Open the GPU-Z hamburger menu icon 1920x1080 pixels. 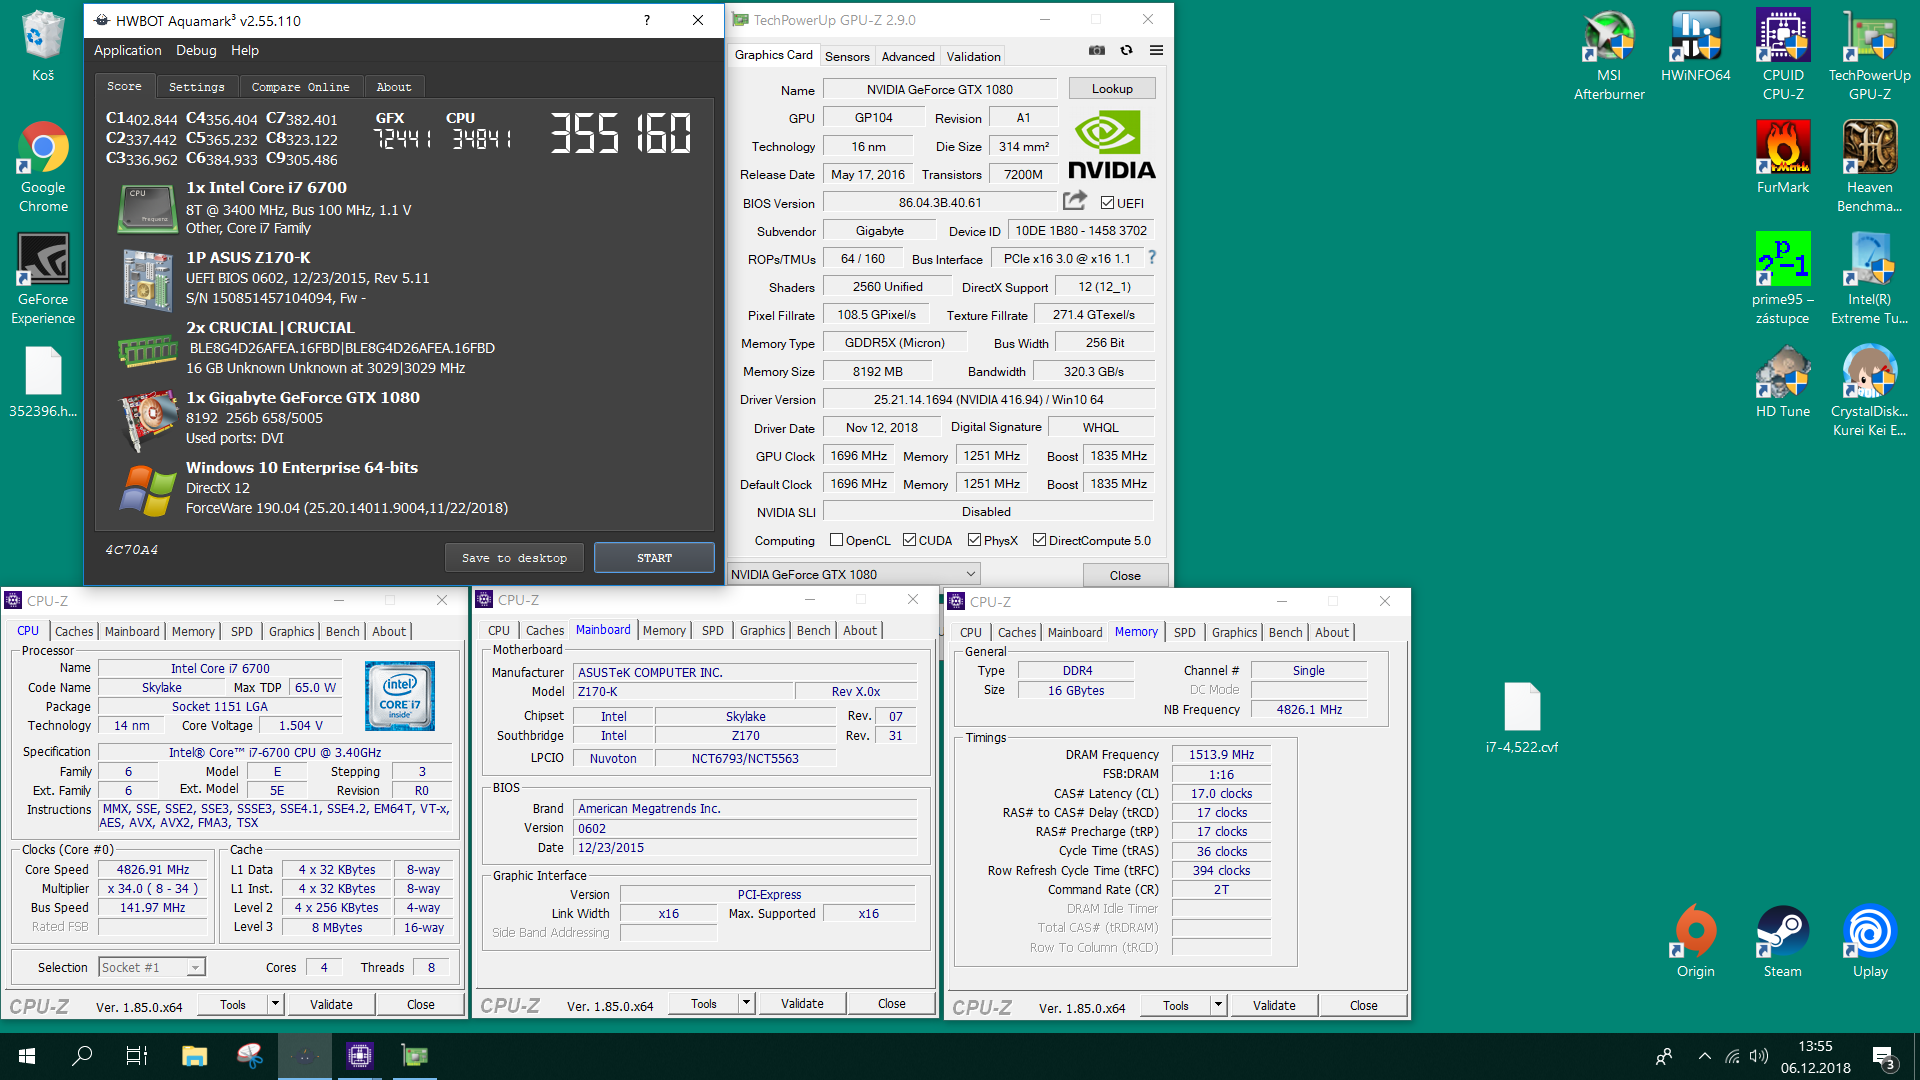click(x=1156, y=50)
